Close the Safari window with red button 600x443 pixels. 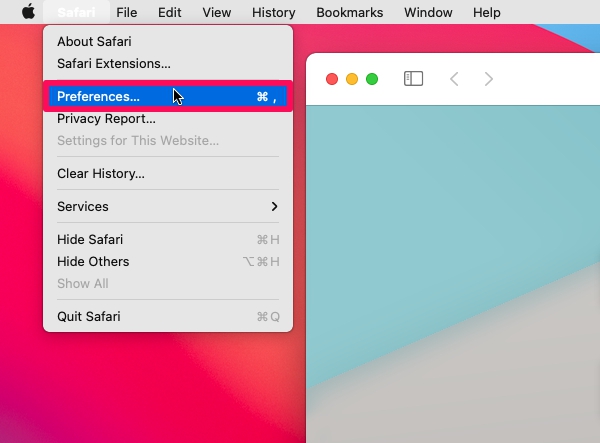point(332,79)
